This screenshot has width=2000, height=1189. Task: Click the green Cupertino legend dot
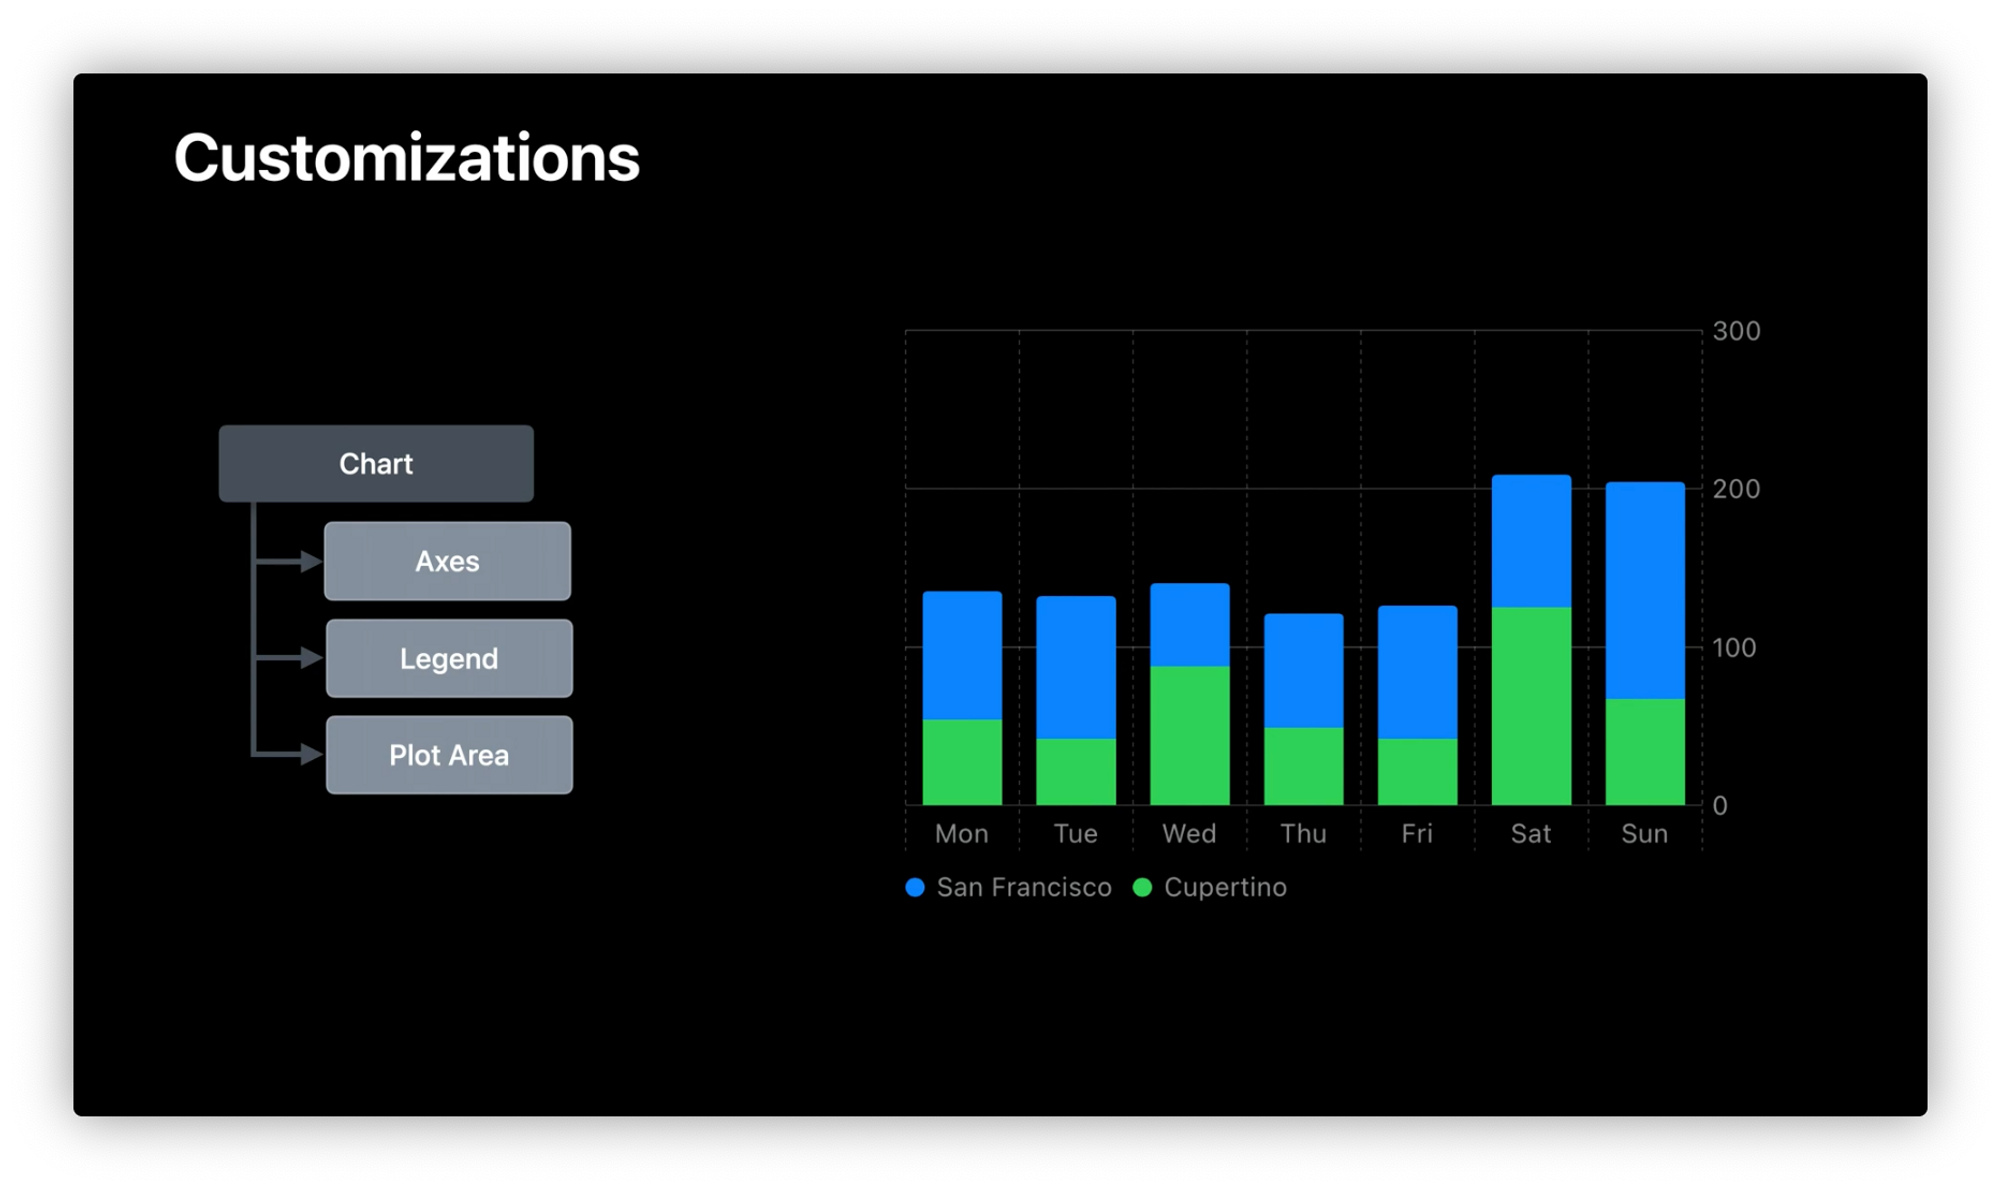pos(1142,888)
